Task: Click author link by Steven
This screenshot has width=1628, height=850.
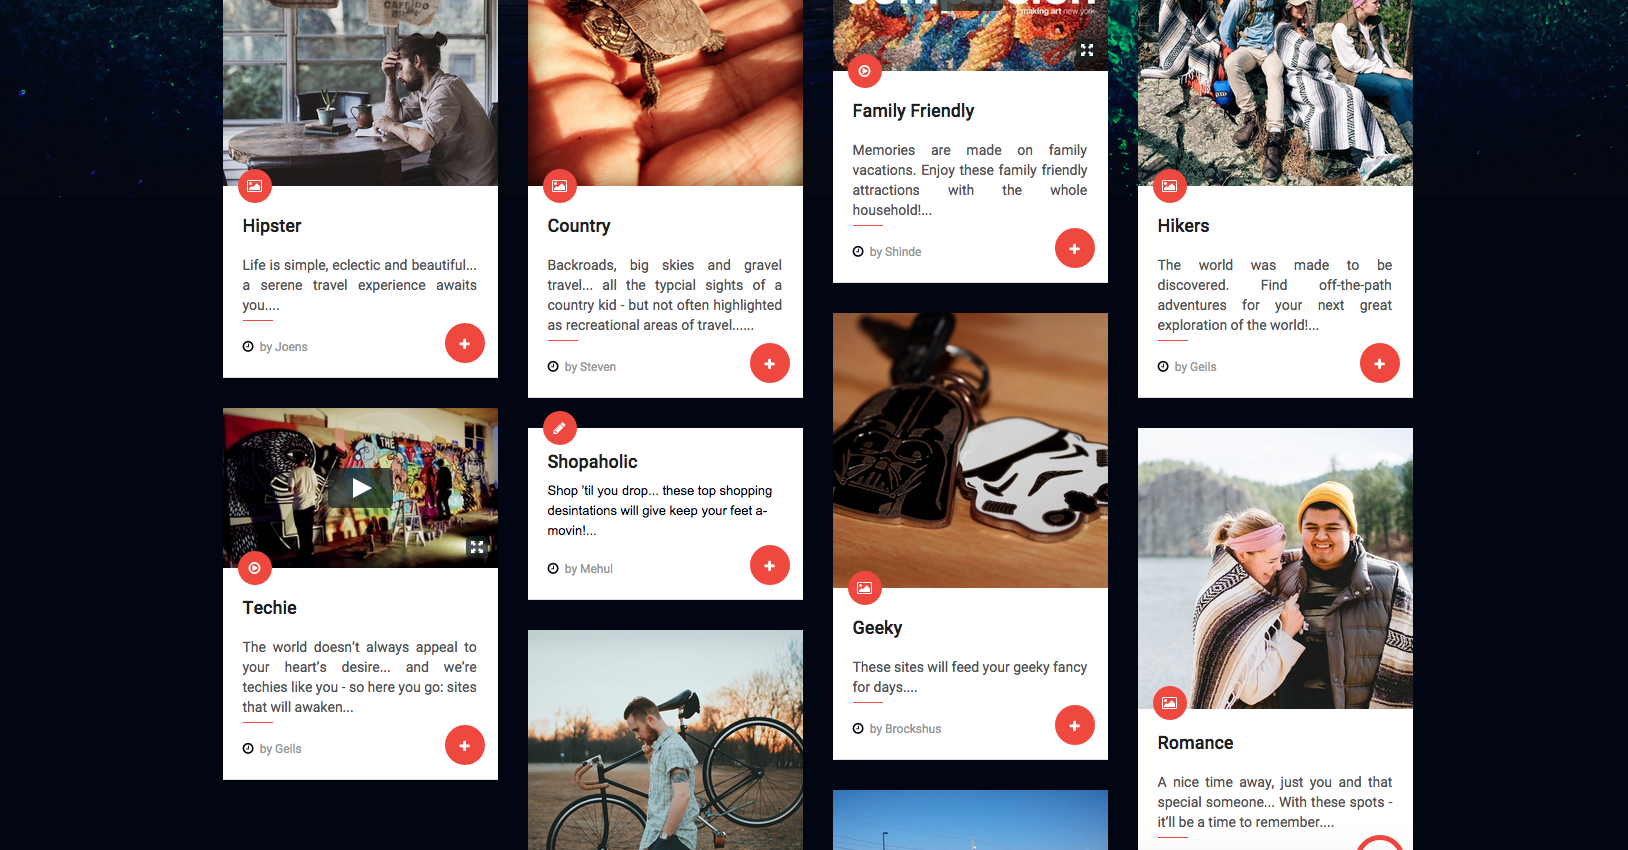Action: pos(590,367)
